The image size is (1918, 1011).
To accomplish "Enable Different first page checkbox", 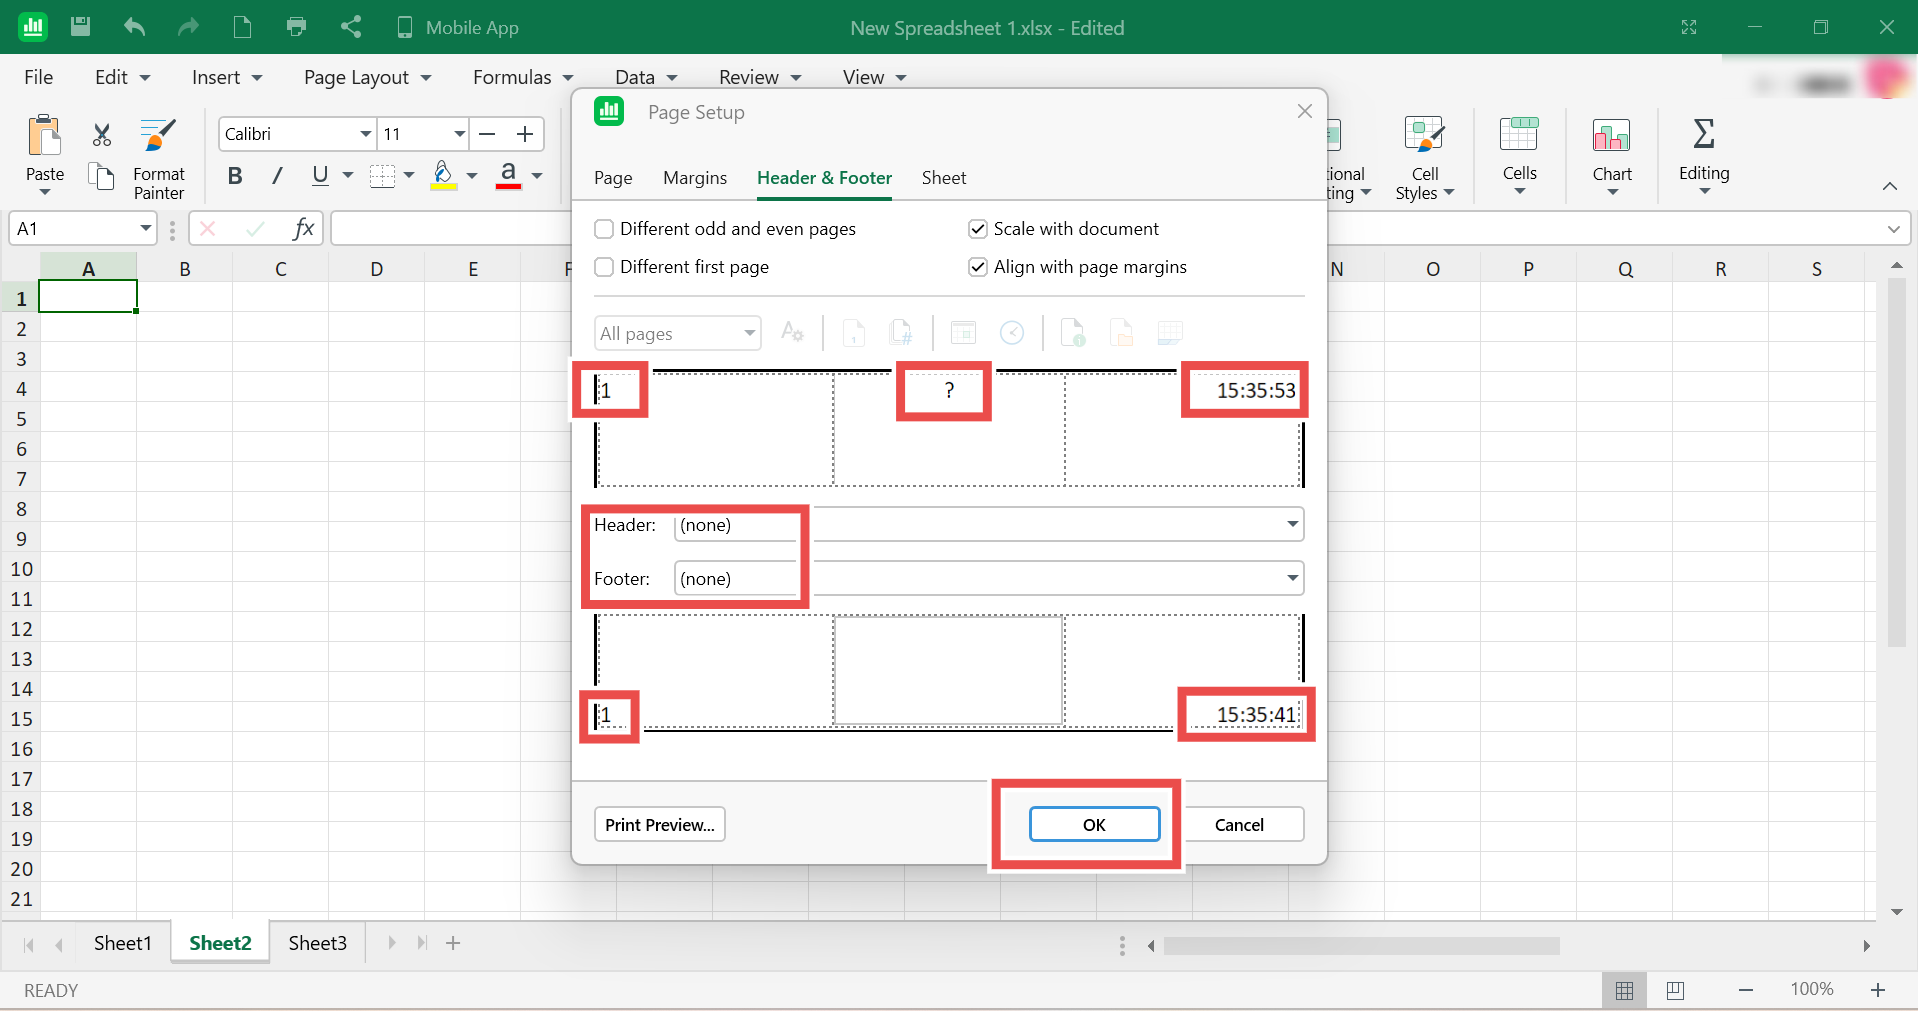I will (604, 267).
